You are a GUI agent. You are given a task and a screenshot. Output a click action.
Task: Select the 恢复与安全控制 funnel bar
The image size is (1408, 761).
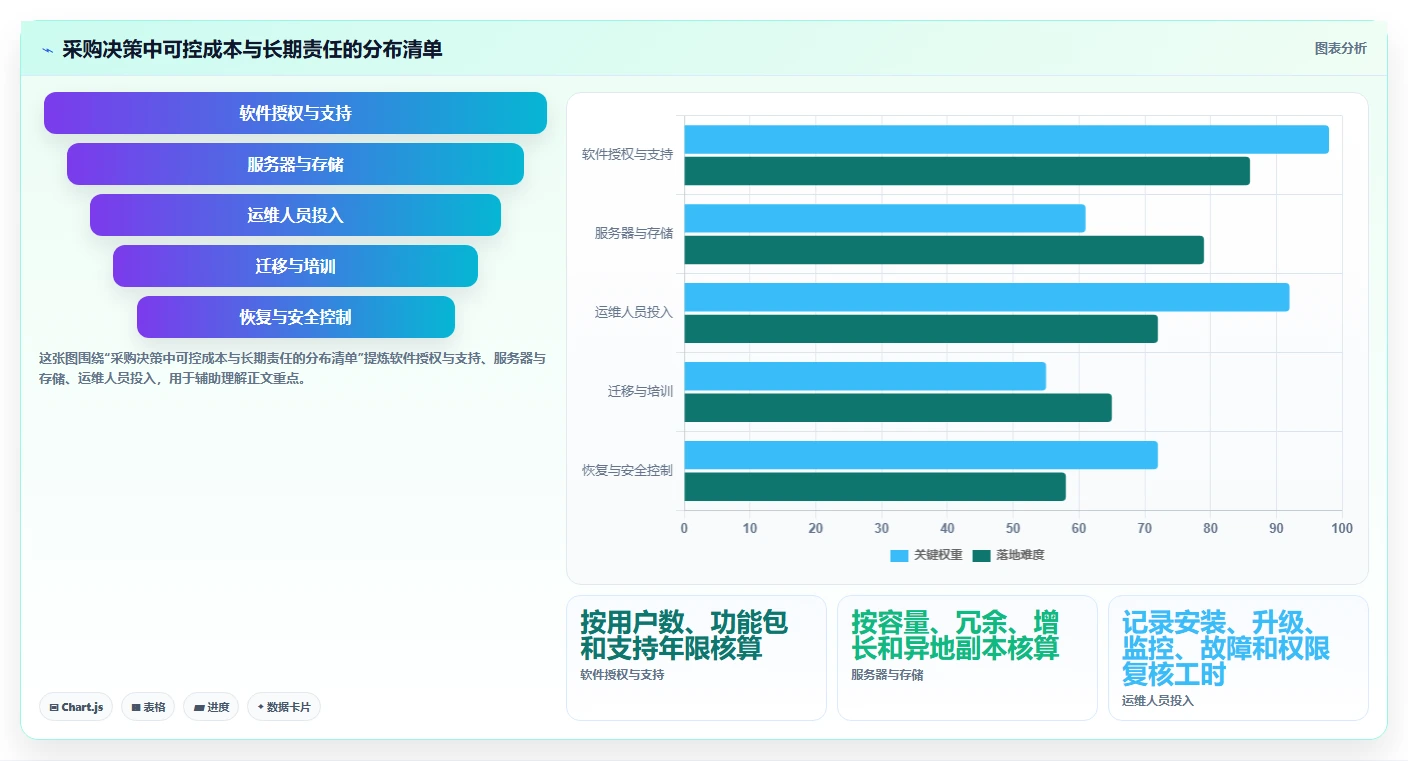coord(295,317)
